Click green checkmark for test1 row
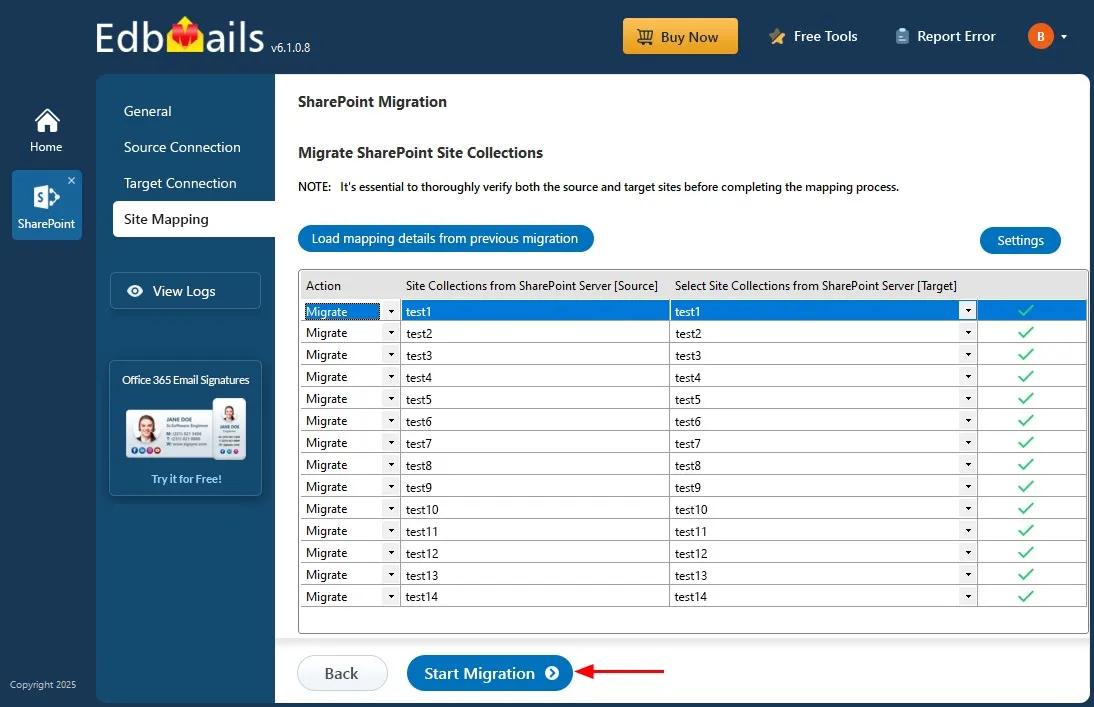1094x707 pixels. point(1025,311)
